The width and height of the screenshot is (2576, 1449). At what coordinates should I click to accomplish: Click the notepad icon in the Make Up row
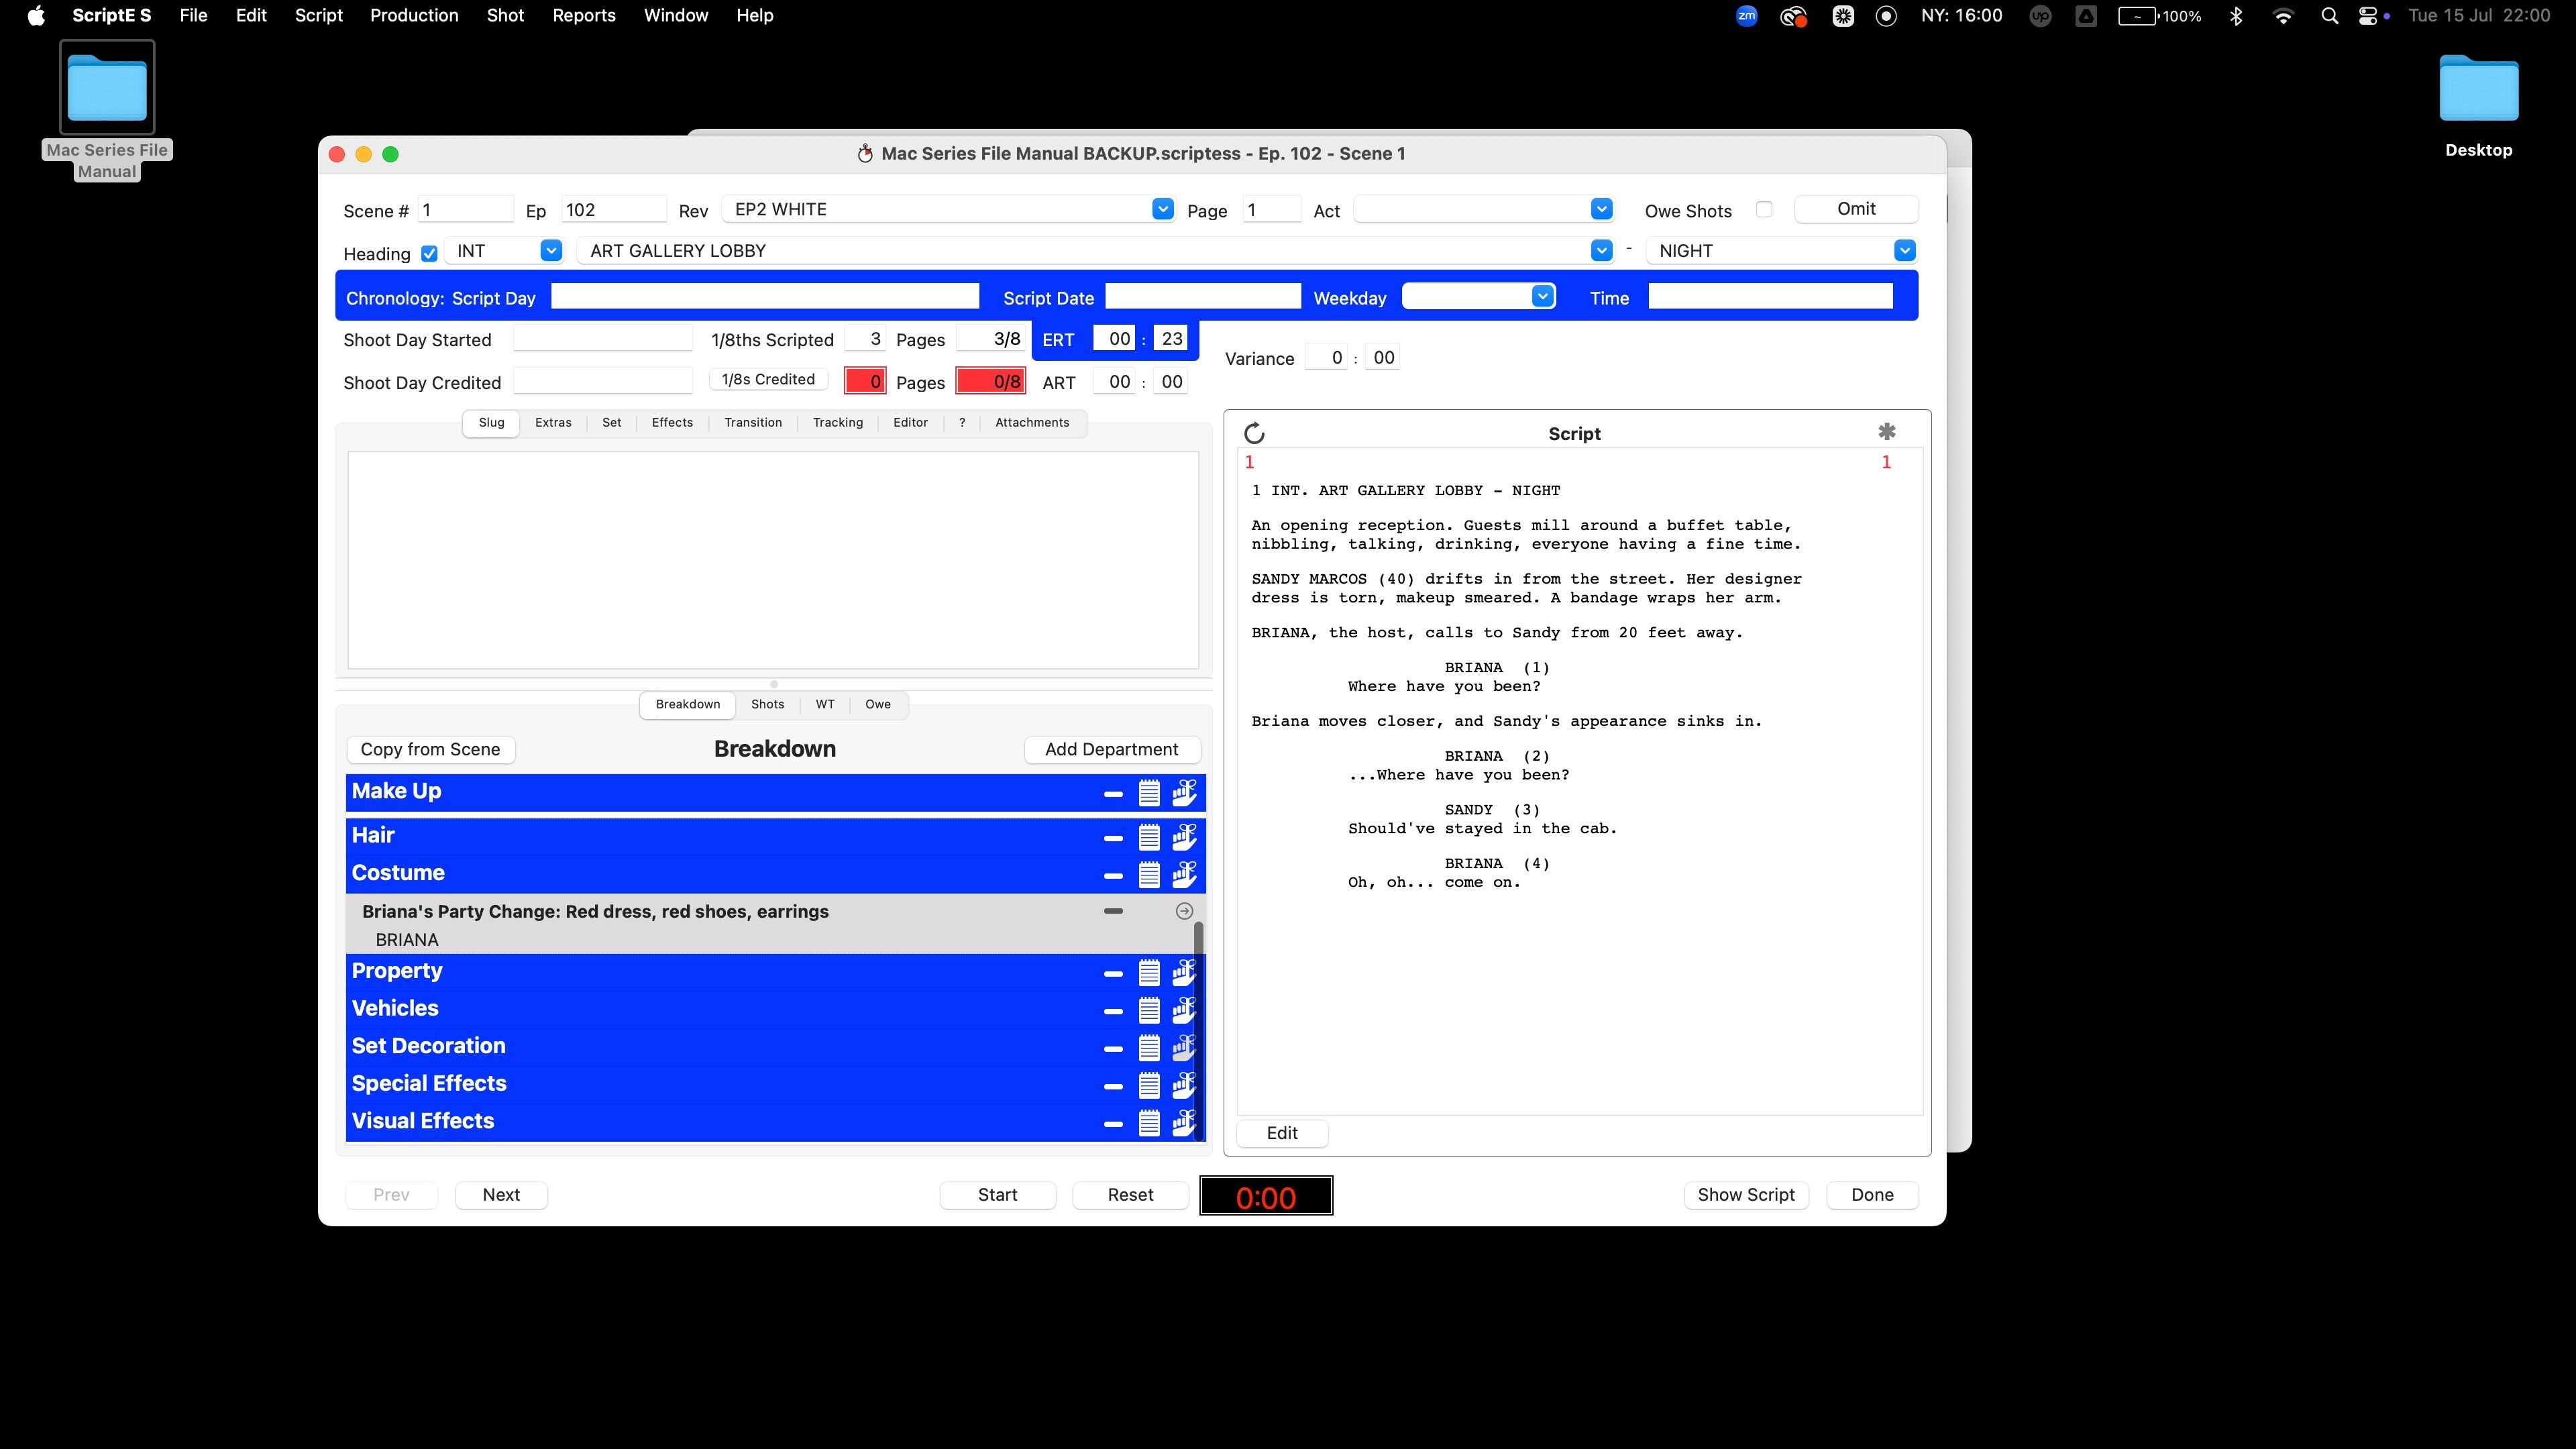(1149, 793)
